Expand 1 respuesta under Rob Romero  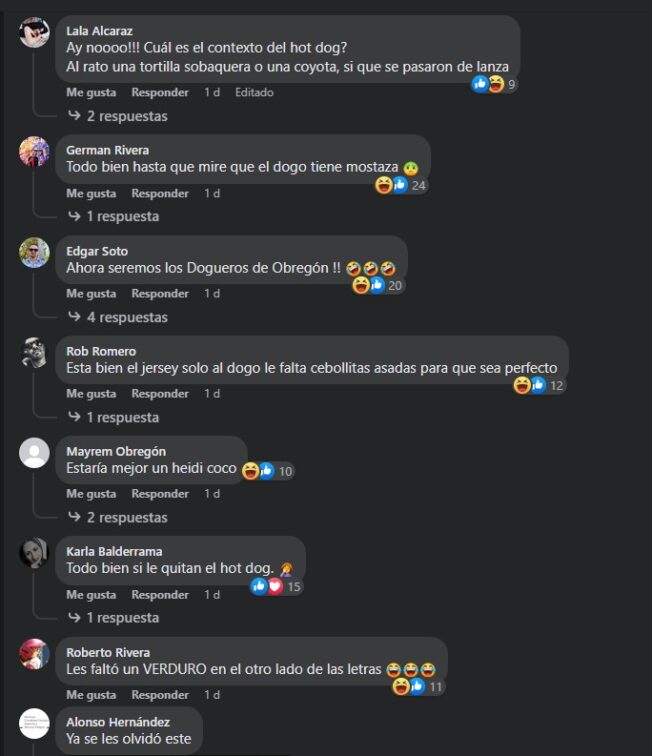click(x=114, y=417)
